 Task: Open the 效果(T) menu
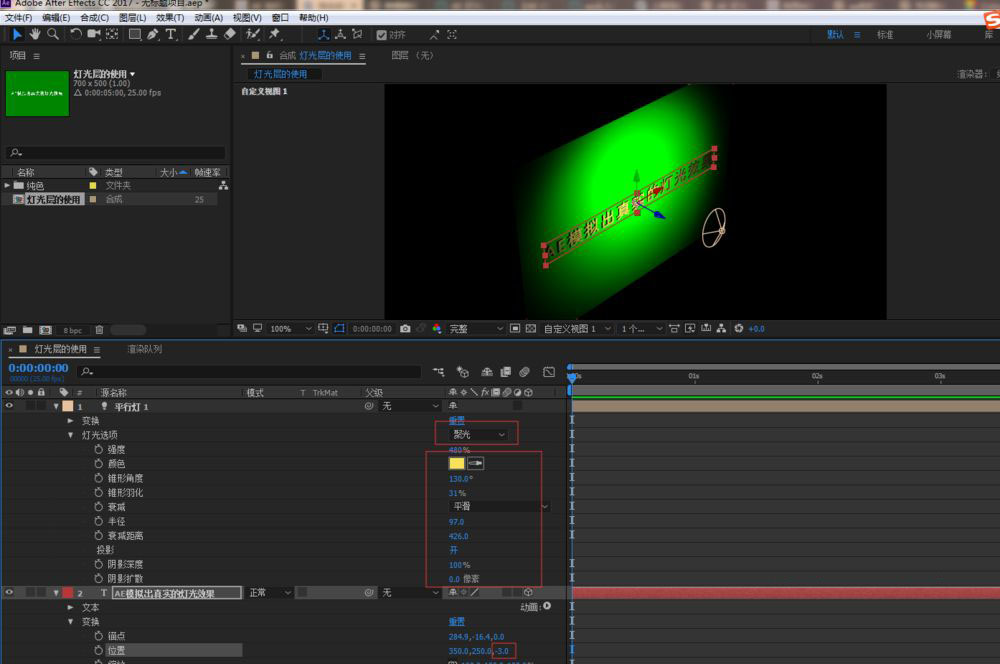pos(170,18)
